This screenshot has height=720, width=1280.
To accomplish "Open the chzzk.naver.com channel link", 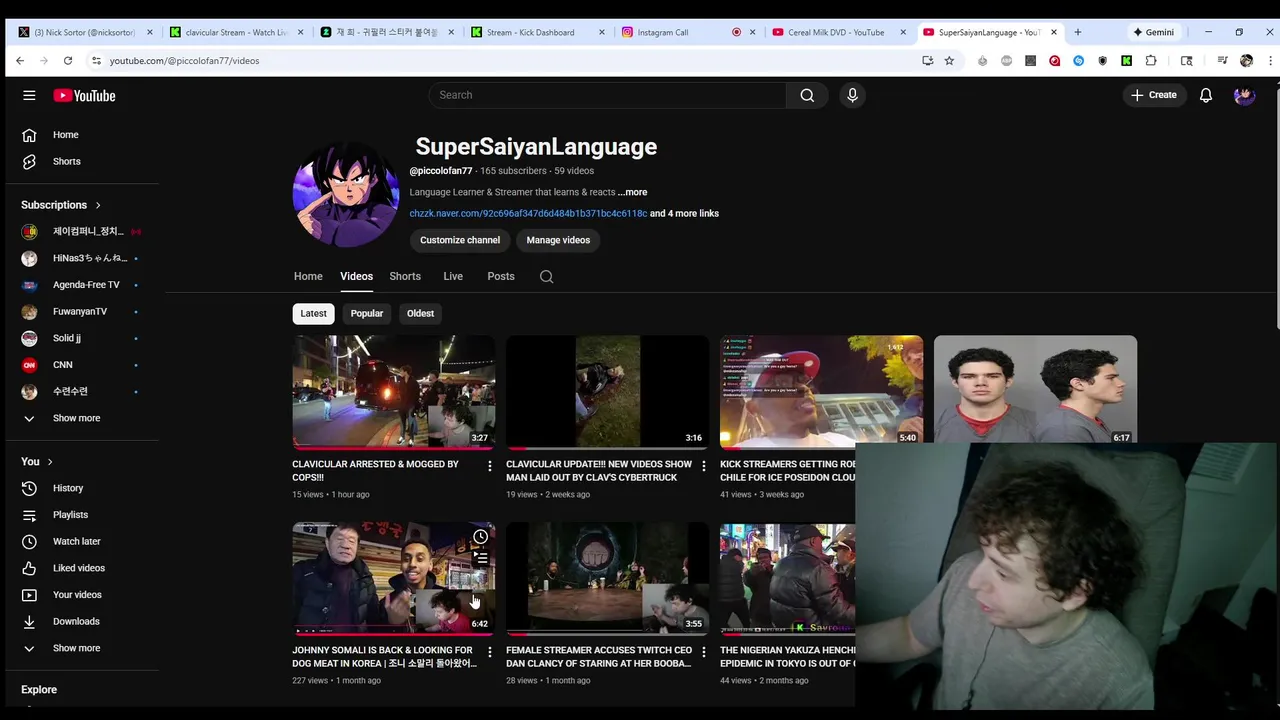I will click(528, 213).
